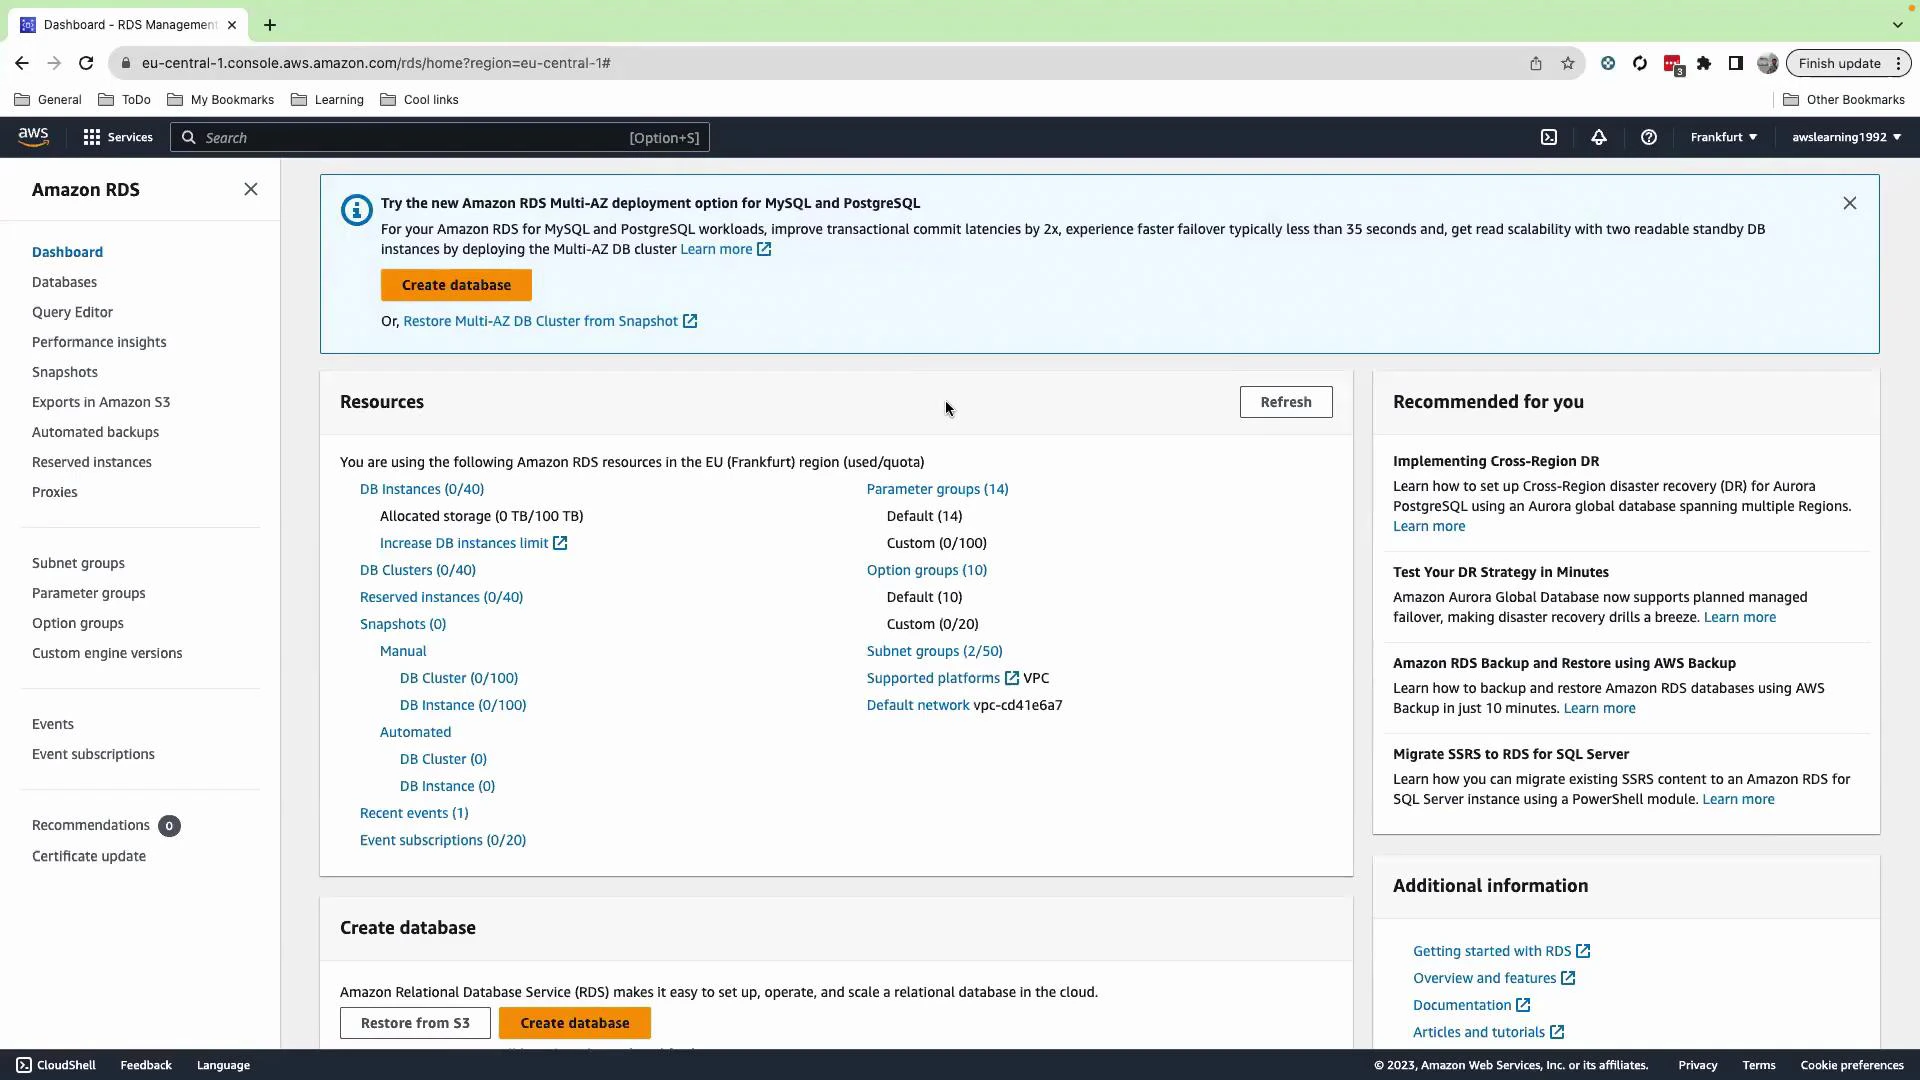This screenshot has height=1080, width=1920.
Task: Open Other Bookmarks folder
Action: tap(1844, 100)
